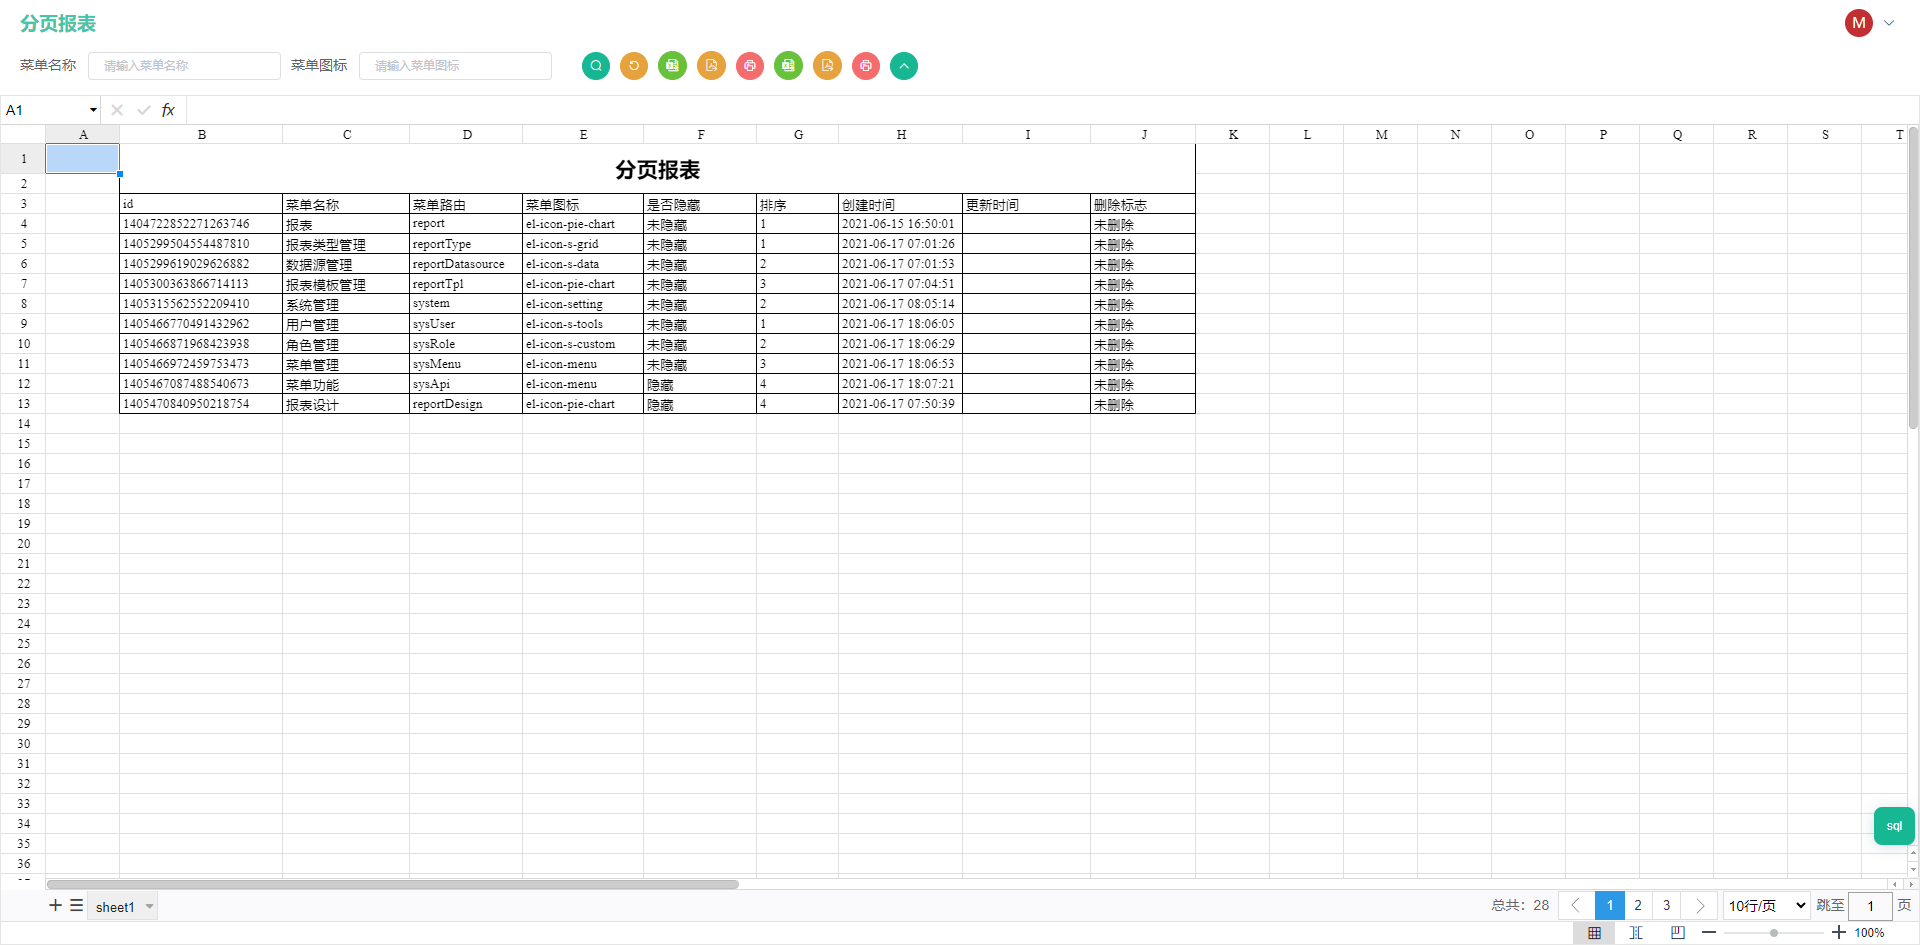Open the floating sql button

(1894, 826)
